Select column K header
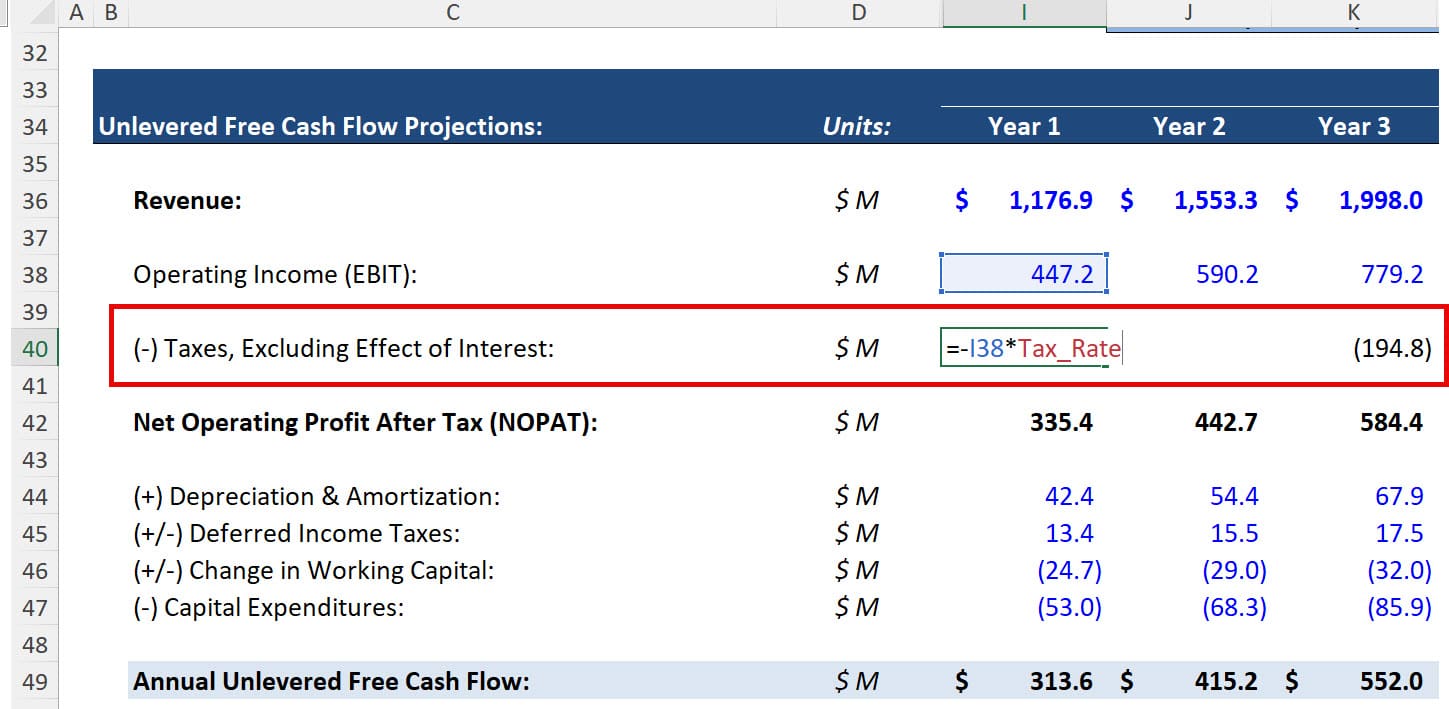 1353,12
